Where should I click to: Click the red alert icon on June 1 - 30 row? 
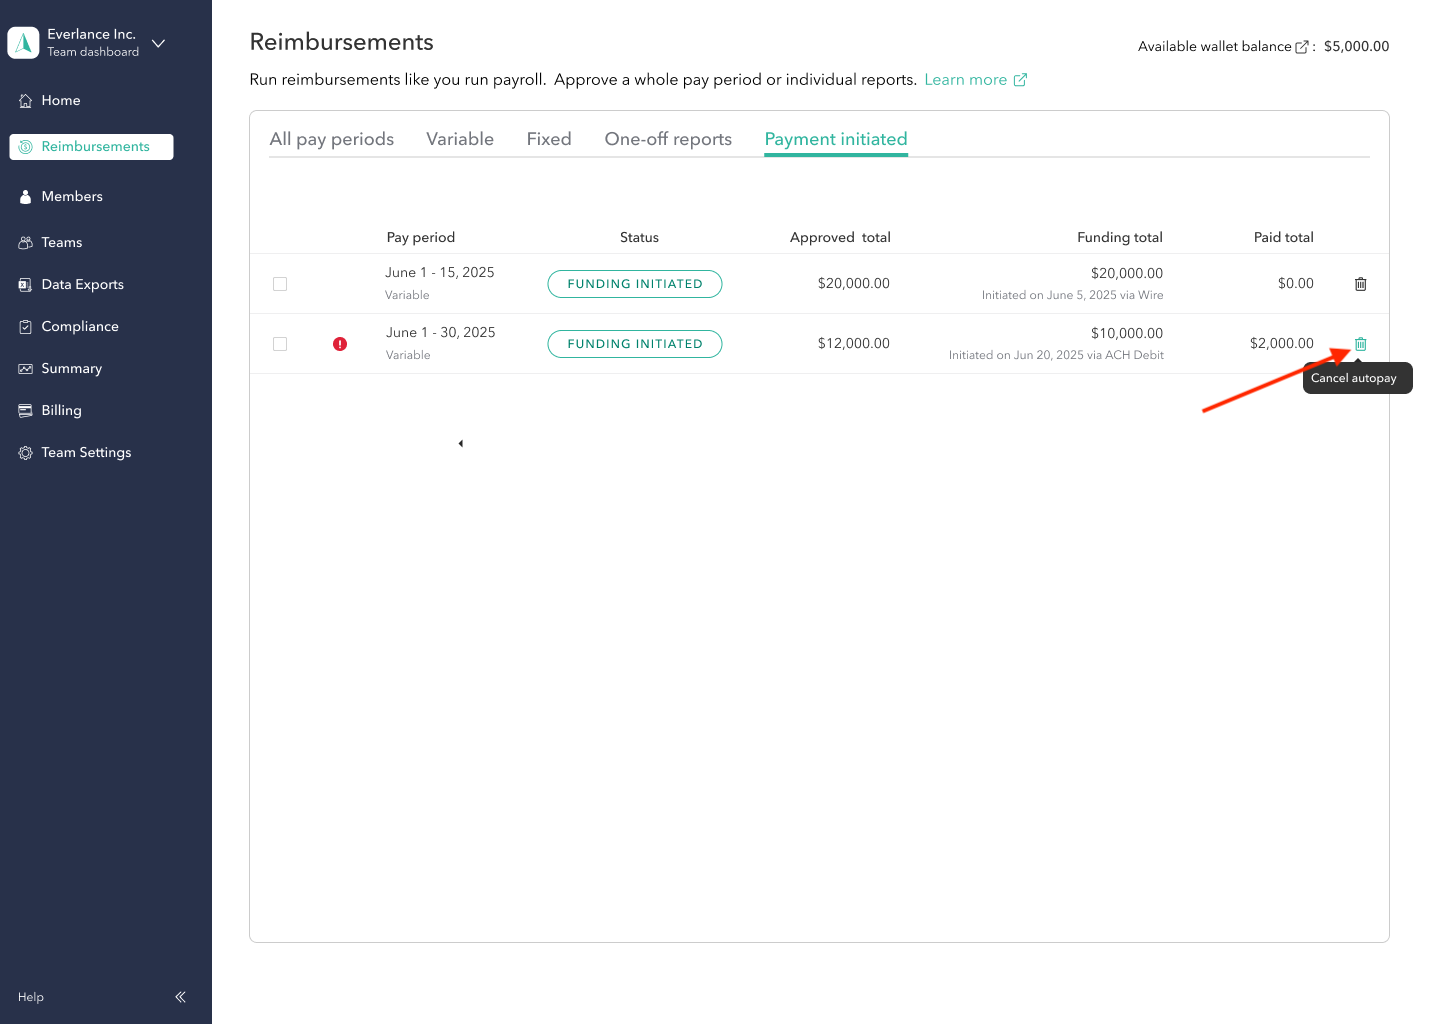point(340,343)
